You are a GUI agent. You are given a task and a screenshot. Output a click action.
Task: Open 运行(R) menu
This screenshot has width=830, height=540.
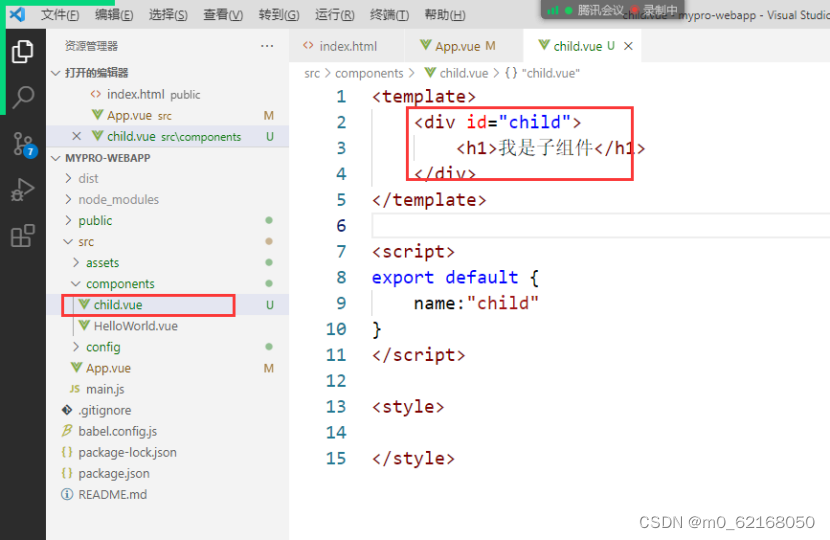click(335, 14)
